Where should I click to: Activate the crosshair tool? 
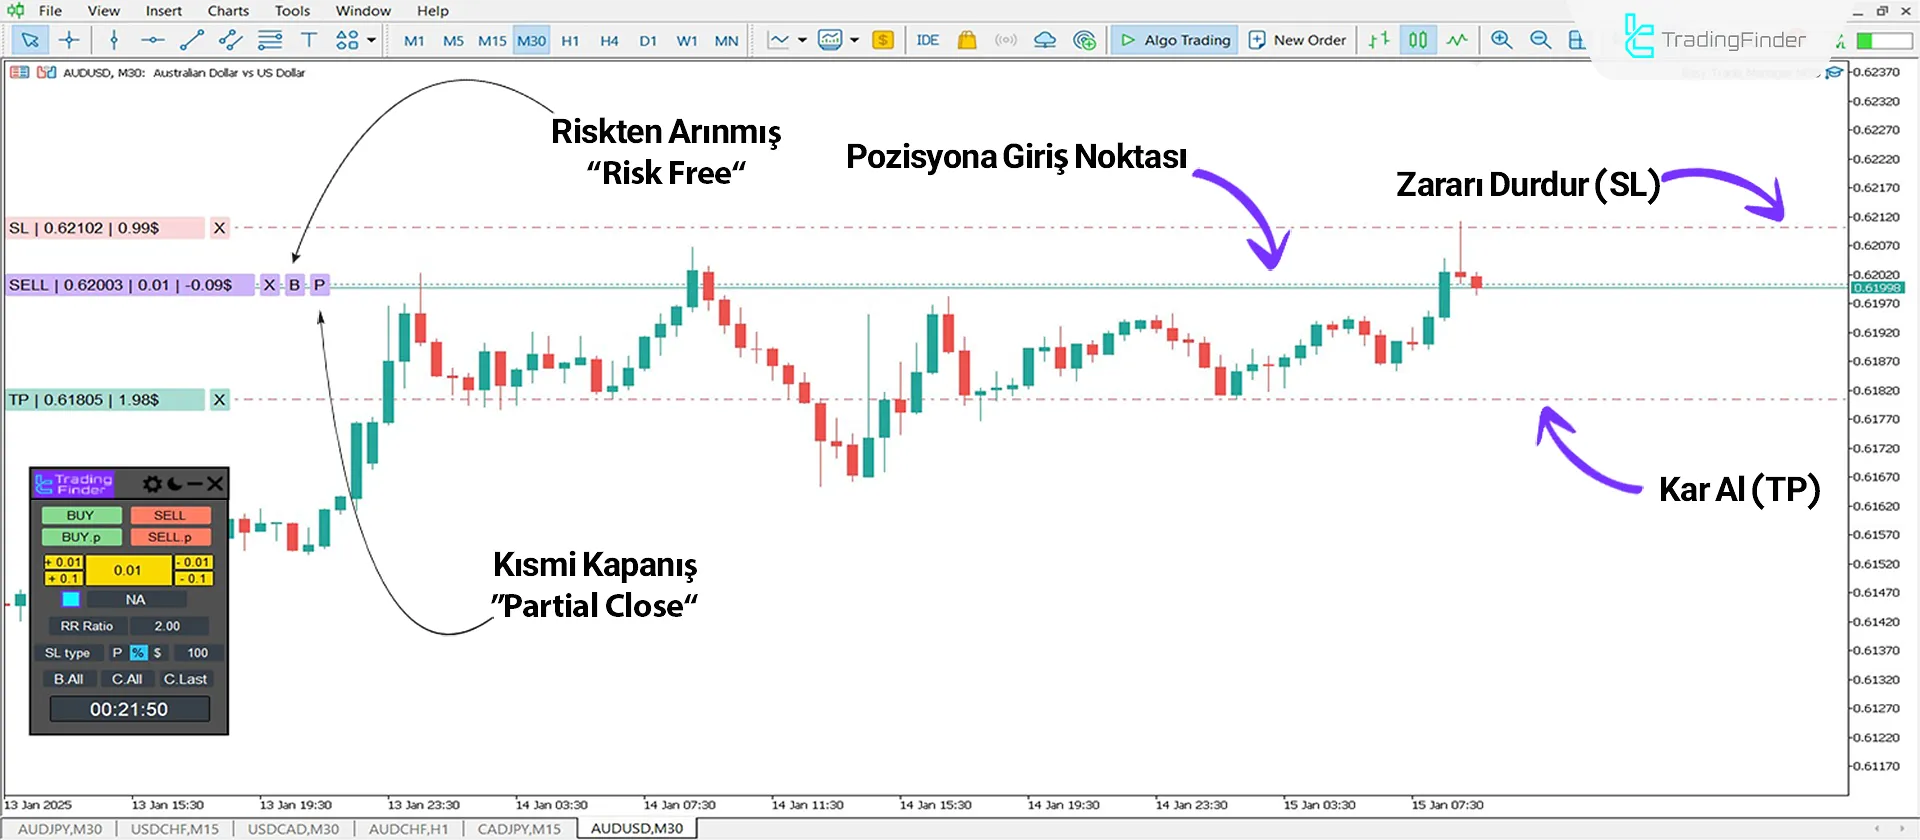tap(69, 40)
